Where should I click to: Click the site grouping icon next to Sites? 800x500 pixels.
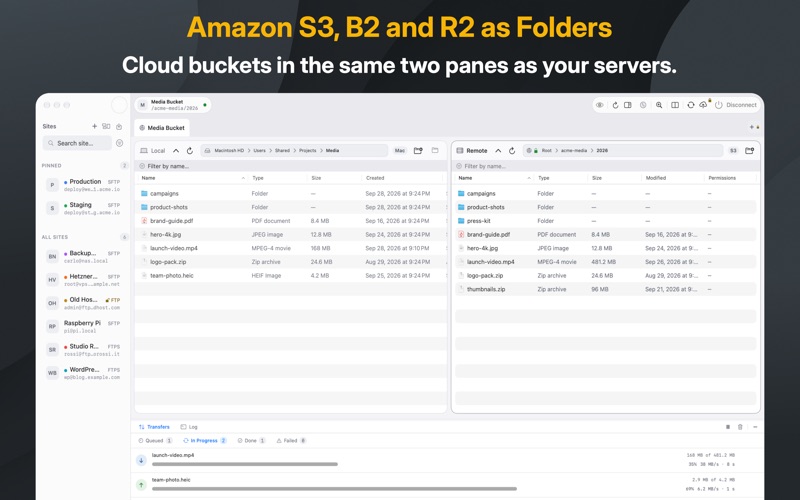click(106, 126)
